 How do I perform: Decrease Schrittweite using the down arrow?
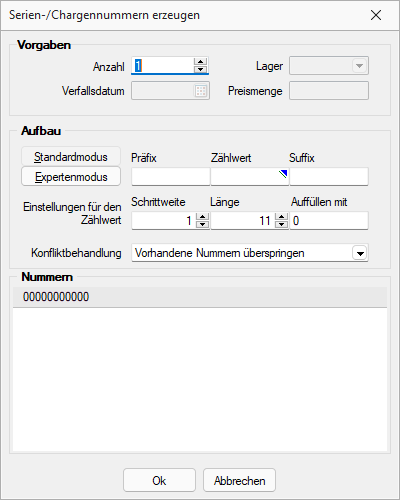point(202,224)
